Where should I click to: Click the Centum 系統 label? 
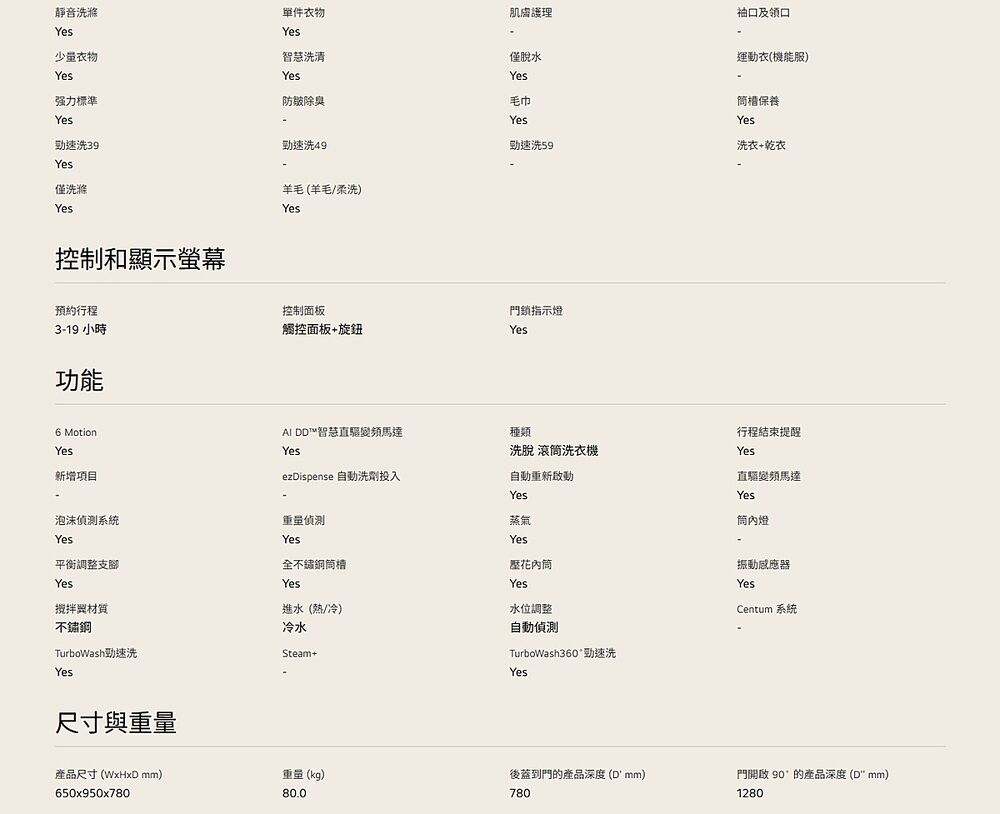[766, 610]
